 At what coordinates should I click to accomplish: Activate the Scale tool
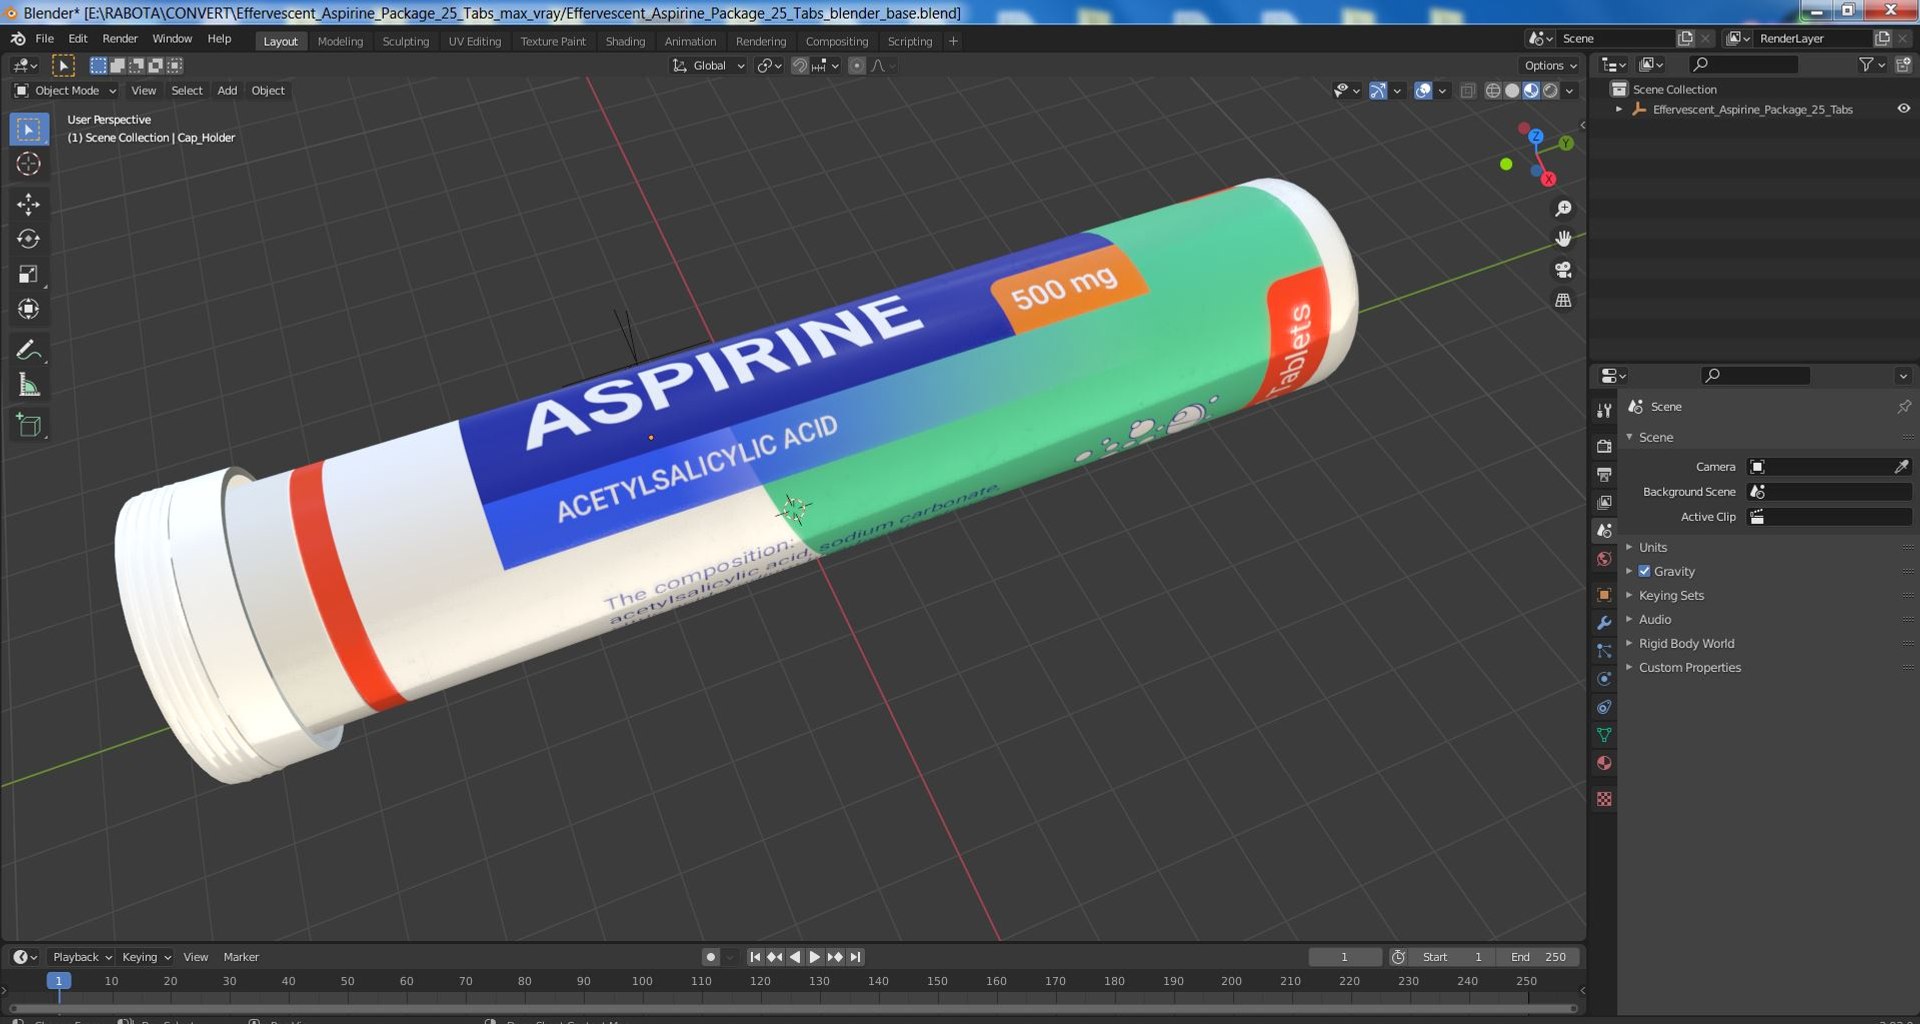(x=28, y=274)
